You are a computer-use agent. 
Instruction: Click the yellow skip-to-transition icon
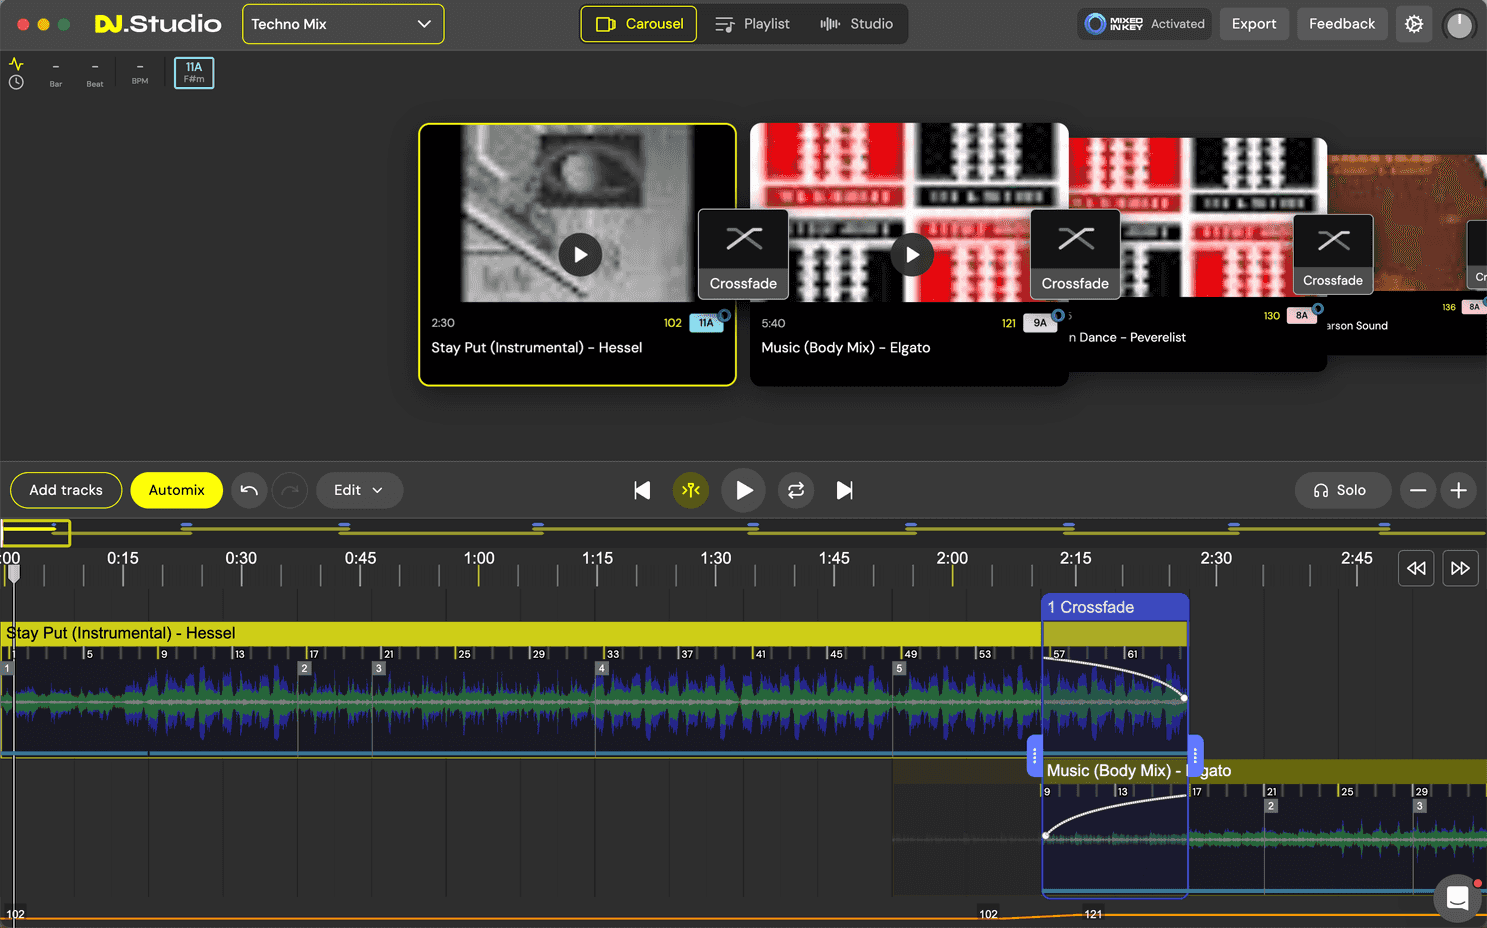[x=691, y=490]
